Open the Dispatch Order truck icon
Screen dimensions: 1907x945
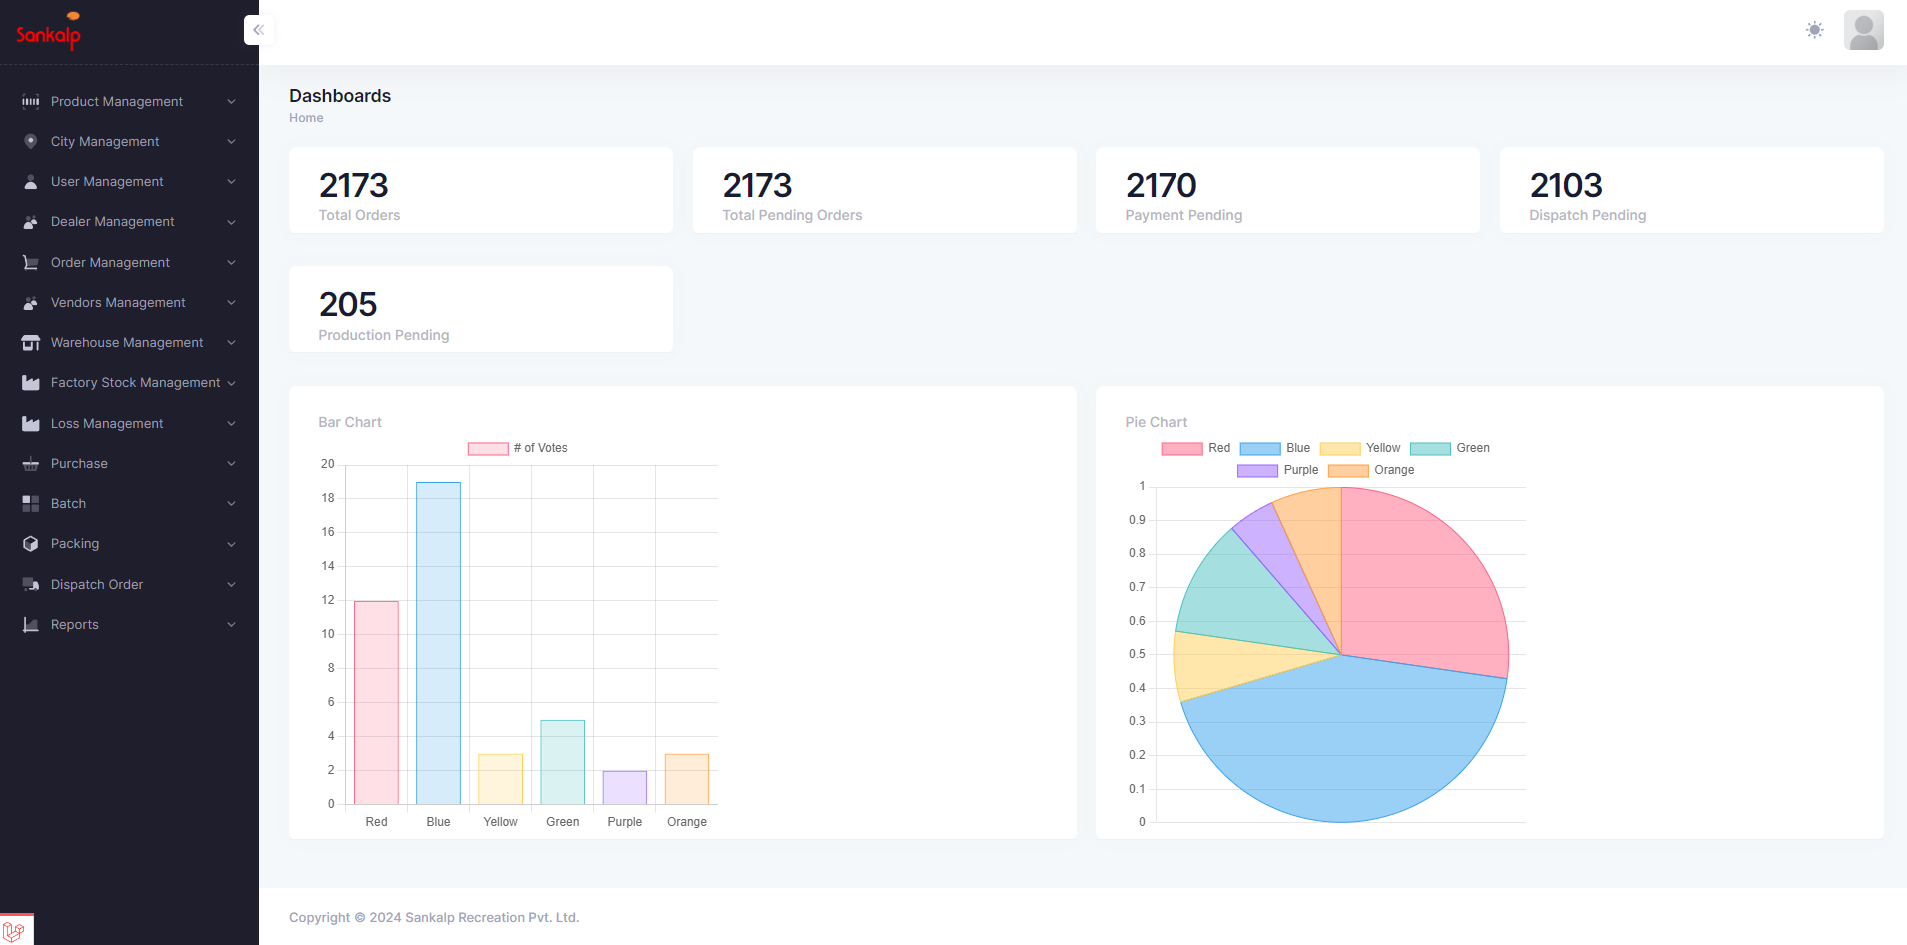(31, 584)
